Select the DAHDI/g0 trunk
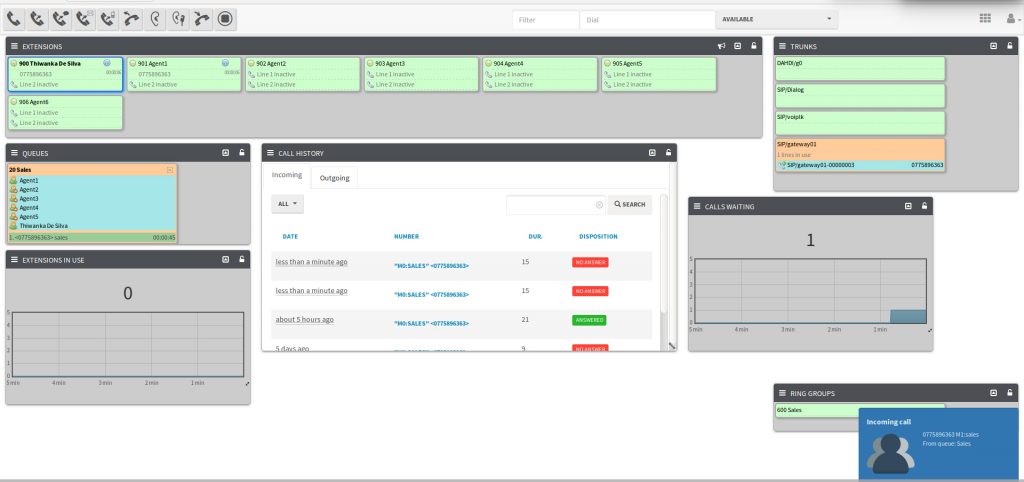This screenshot has height=482, width=1024. 860,69
